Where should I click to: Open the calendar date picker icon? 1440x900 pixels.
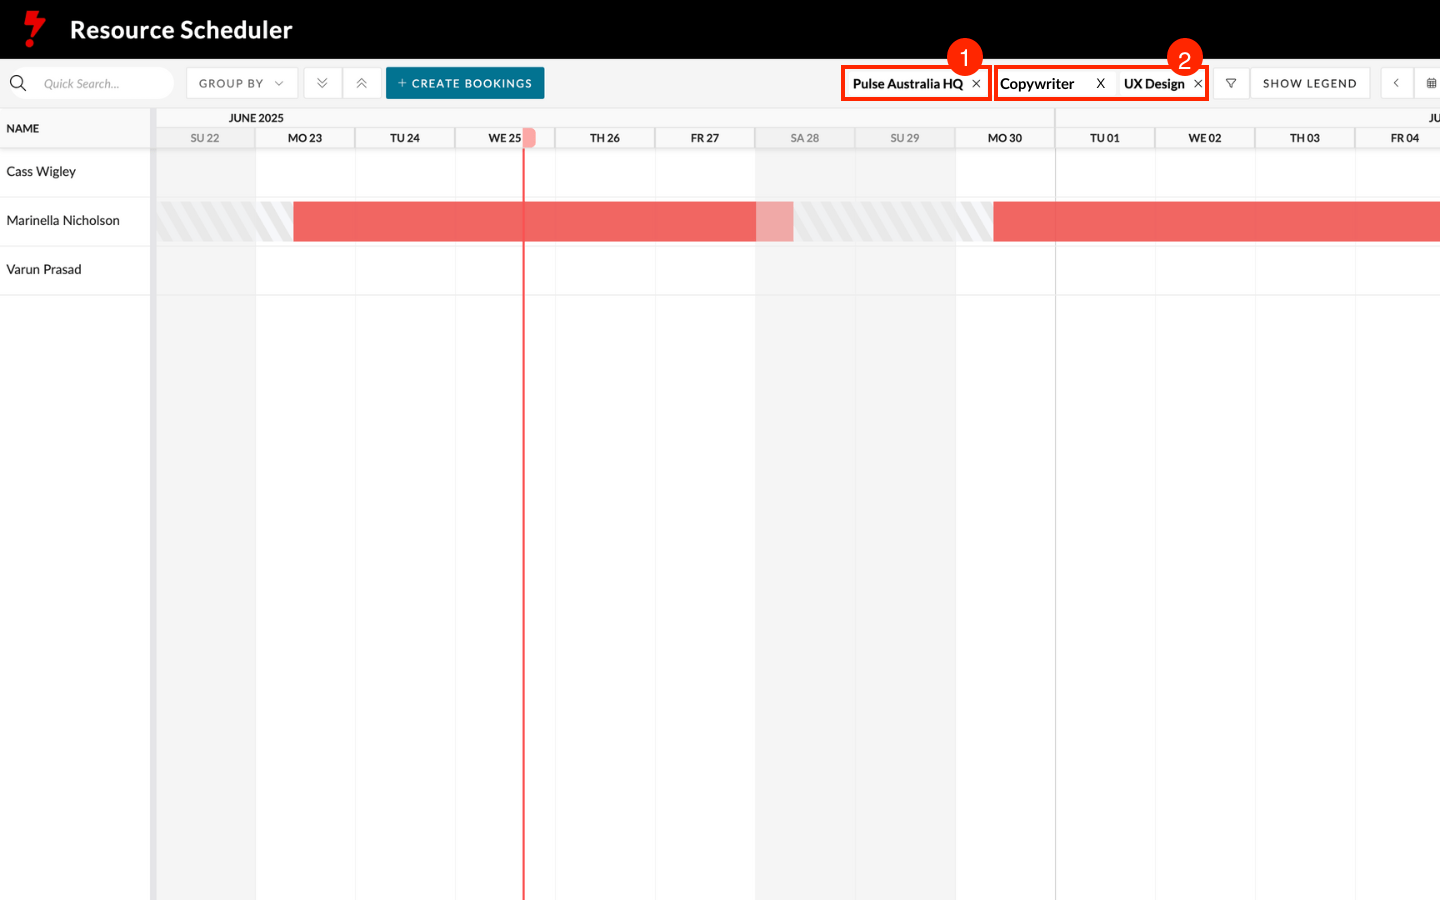pos(1431,83)
